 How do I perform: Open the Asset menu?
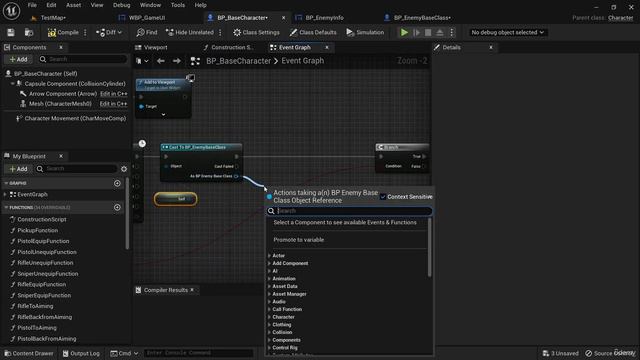pos(73,5)
